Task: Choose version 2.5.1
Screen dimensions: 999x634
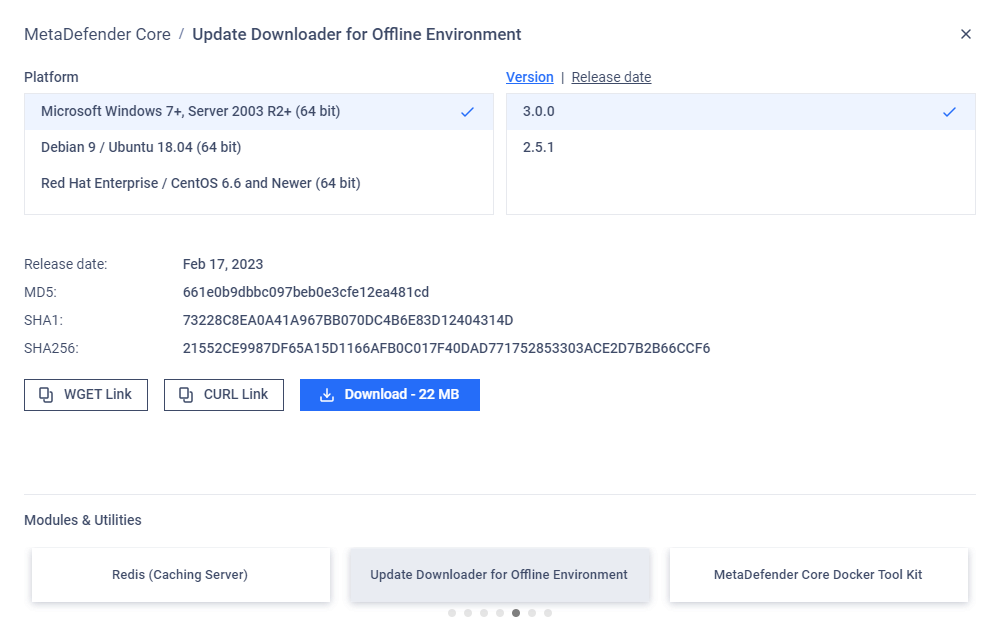Action: pos(740,147)
